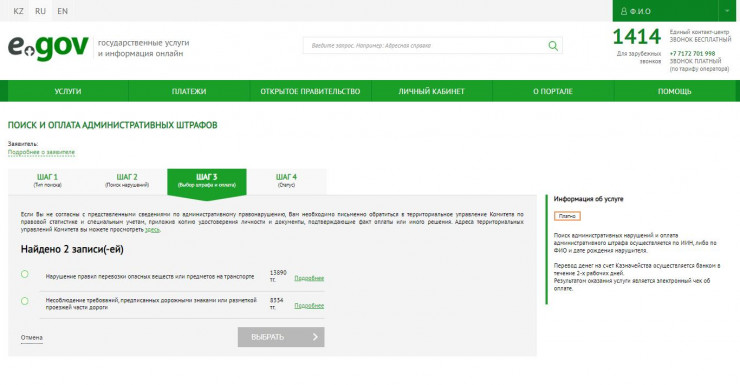Viewport: 740px width, 385px height.
Task: Click the e-gov logo
Action: click(x=48, y=47)
